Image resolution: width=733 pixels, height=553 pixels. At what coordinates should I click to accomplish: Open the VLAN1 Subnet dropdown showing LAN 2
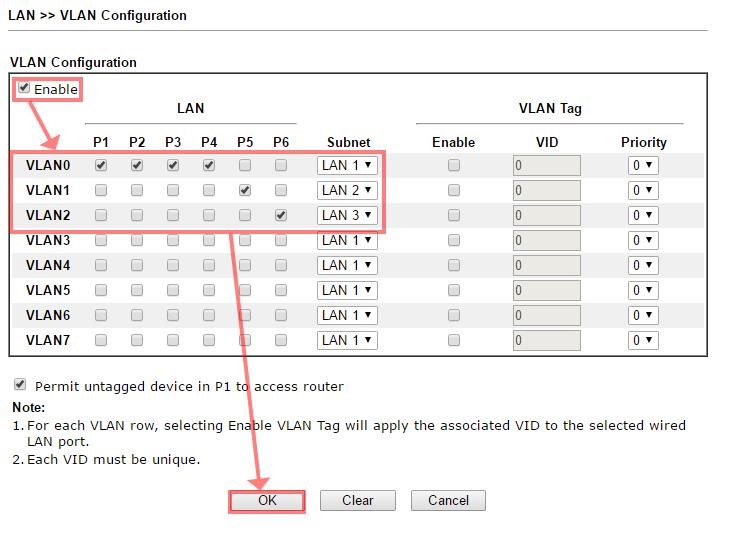[347, 190]
